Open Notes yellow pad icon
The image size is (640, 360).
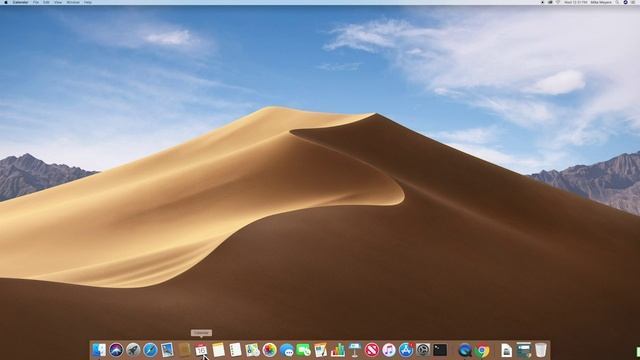218,350
